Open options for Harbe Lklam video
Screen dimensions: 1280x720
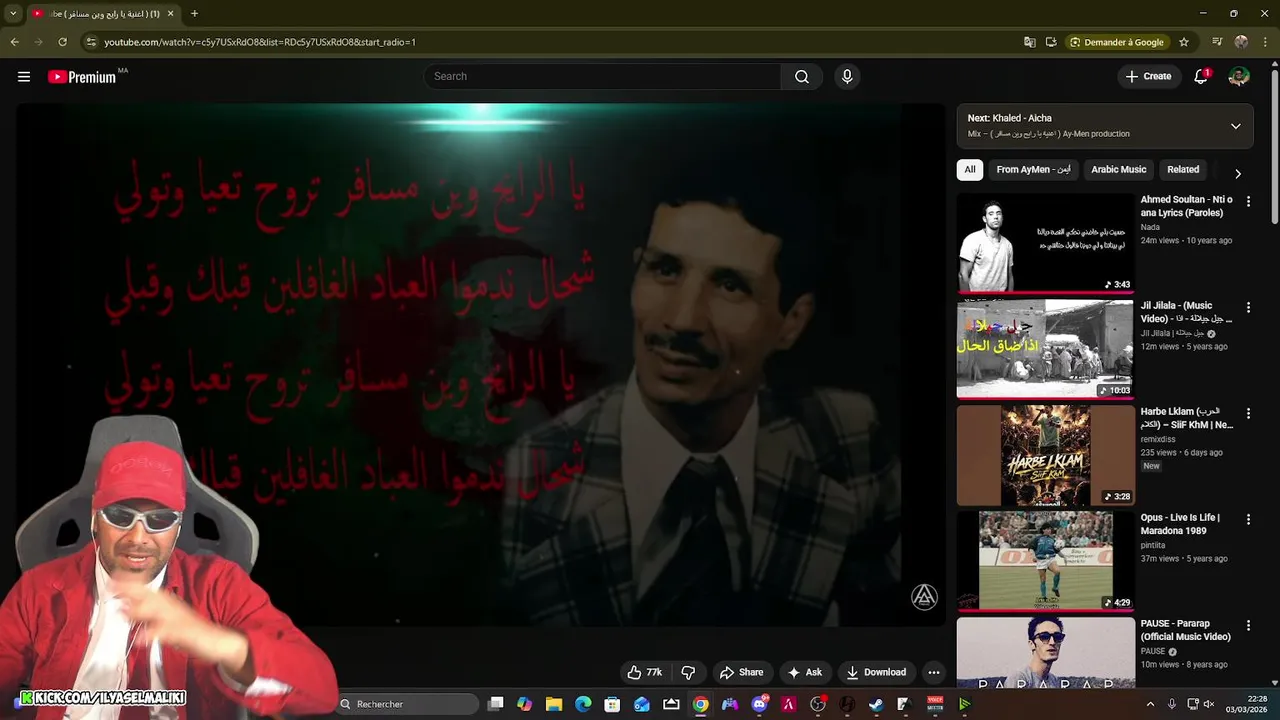[1248, 413]
